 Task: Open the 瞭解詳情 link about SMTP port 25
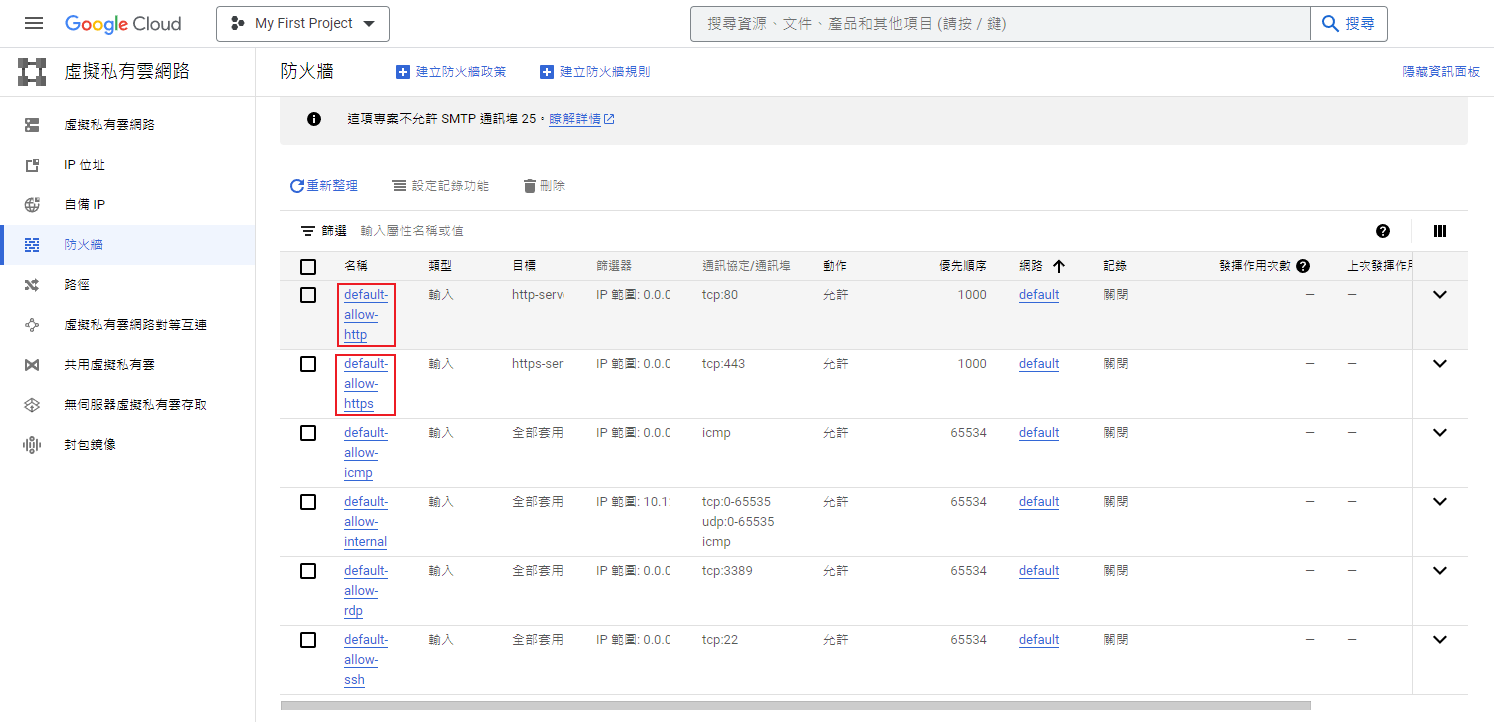[576, 118]
